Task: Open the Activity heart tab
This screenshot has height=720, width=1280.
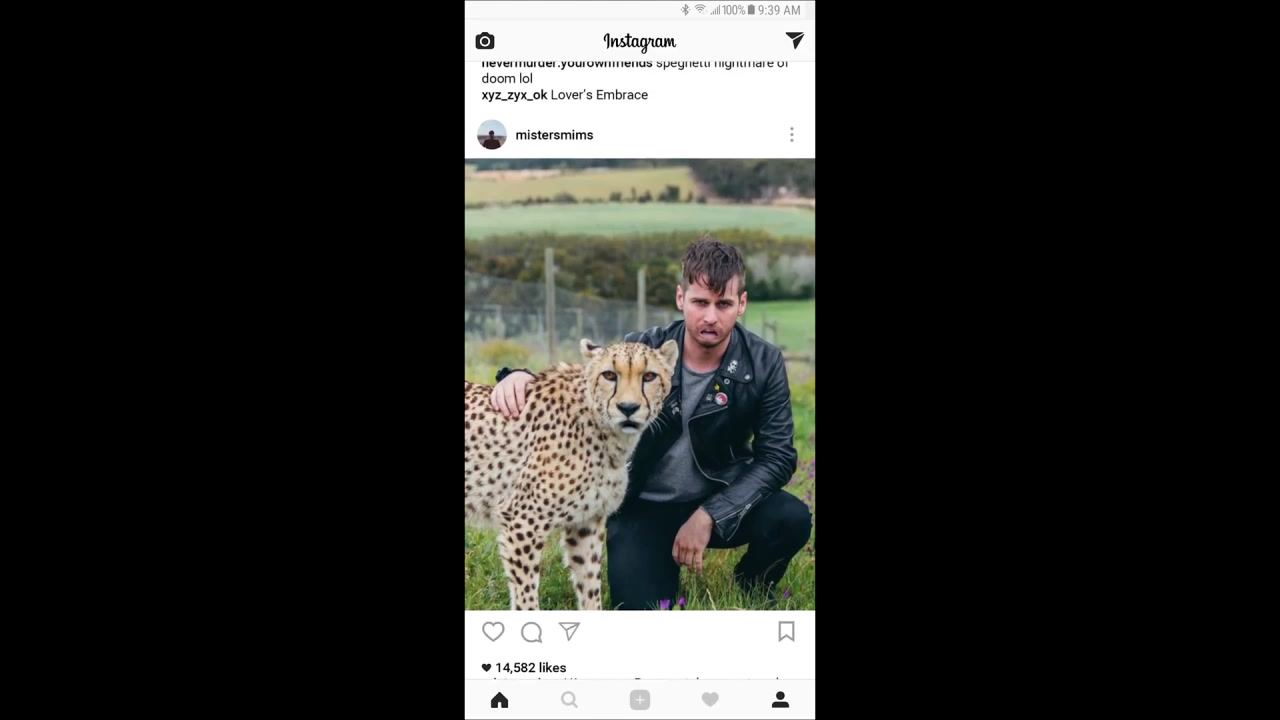Action: tap(710, 700)
